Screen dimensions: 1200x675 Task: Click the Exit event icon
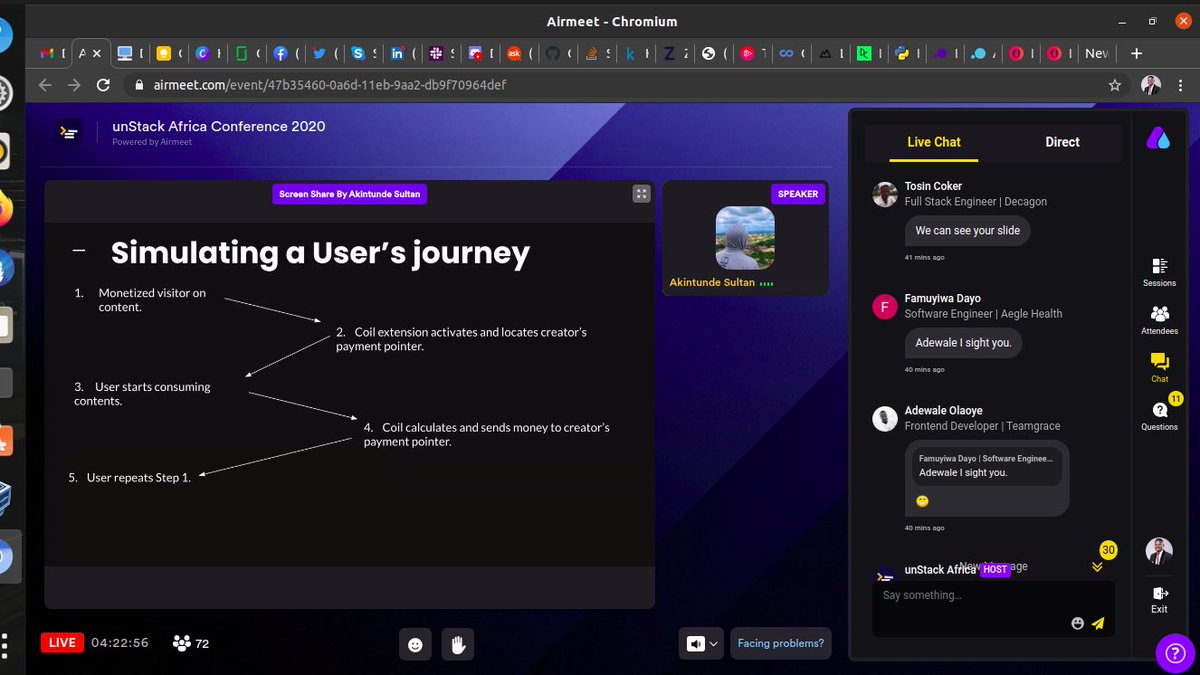[1159, 600]
